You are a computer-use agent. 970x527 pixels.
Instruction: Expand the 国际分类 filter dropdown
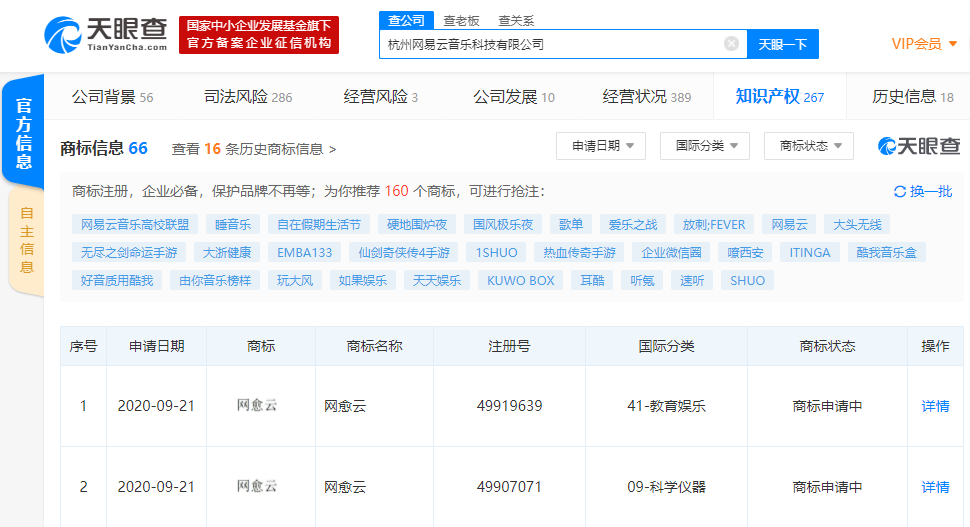704,146
